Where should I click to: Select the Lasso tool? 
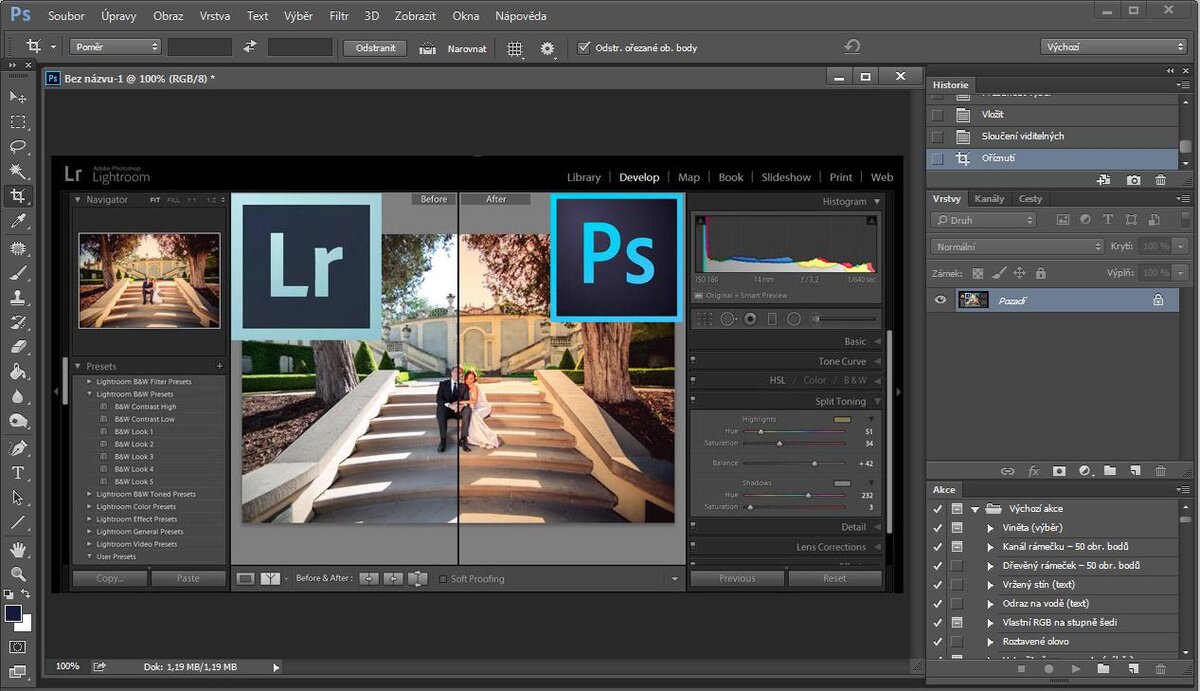click(x=18, y=147)
